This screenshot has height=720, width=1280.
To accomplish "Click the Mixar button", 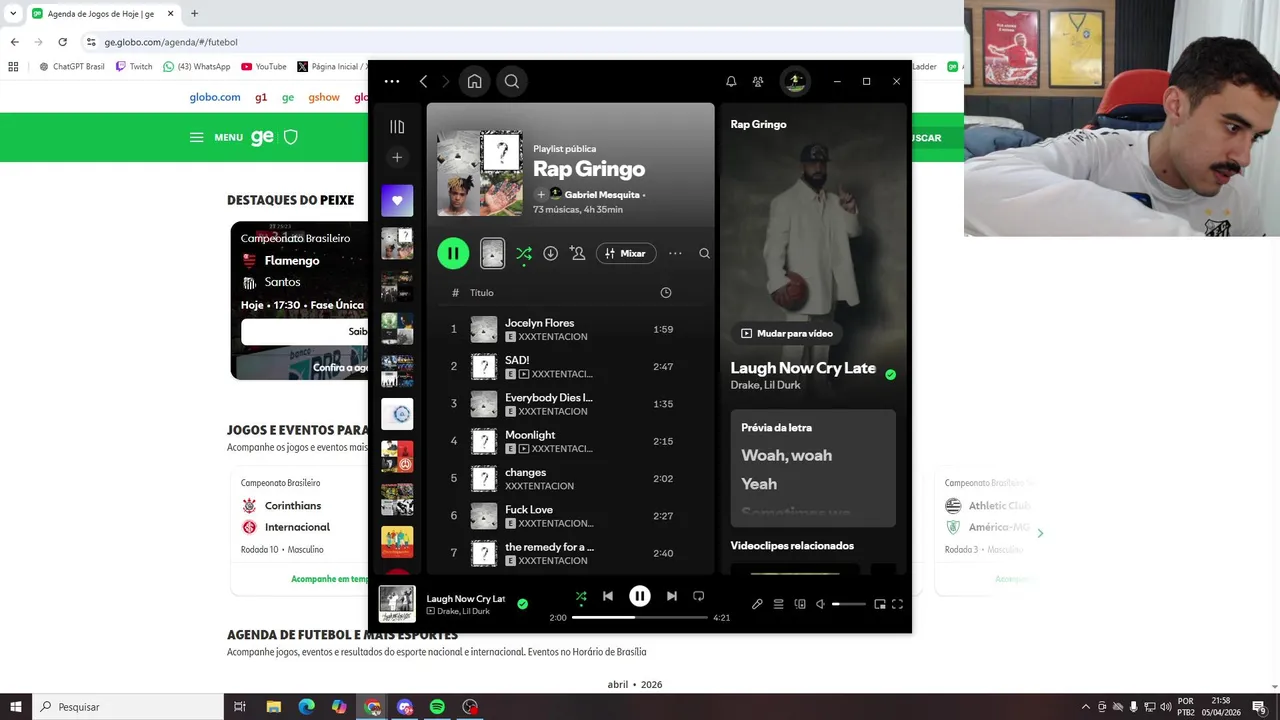I will tap(626, 254).
